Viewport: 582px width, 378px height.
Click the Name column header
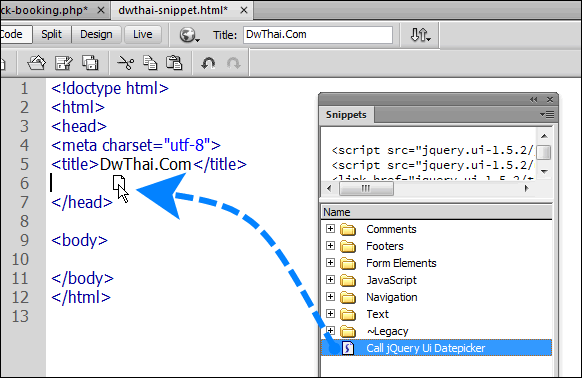436,212
